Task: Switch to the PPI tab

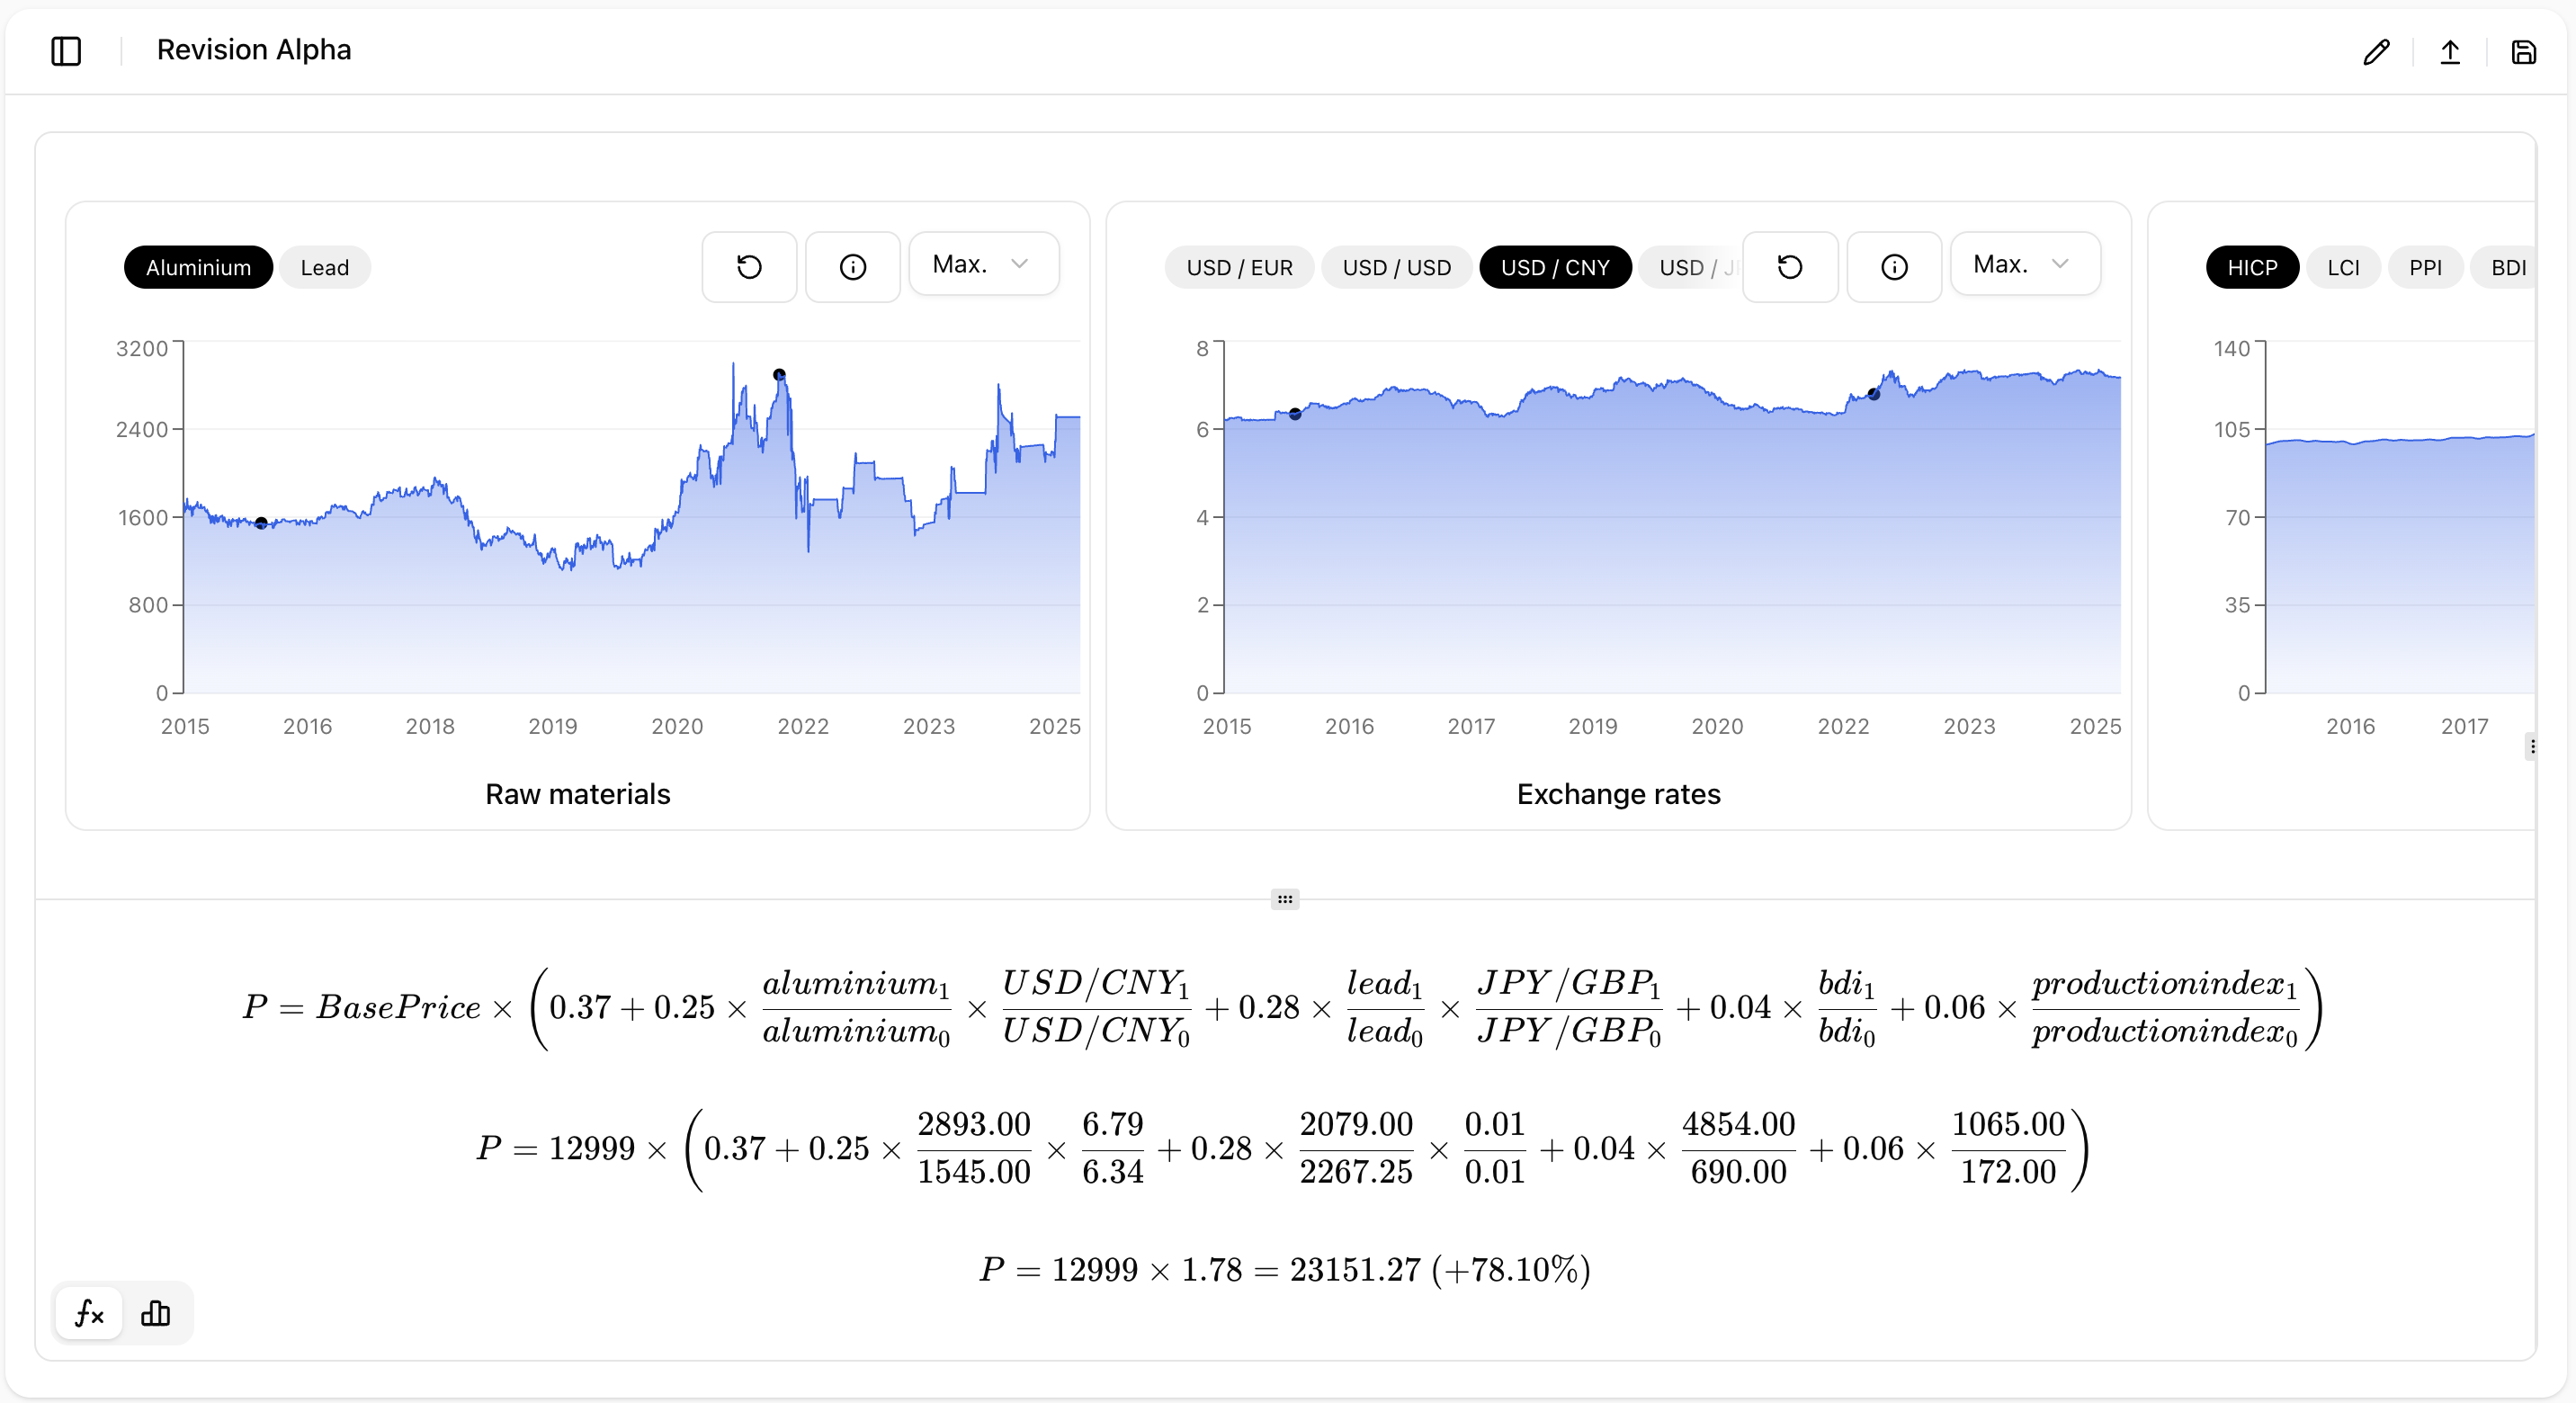Action: pos(2425,266)
